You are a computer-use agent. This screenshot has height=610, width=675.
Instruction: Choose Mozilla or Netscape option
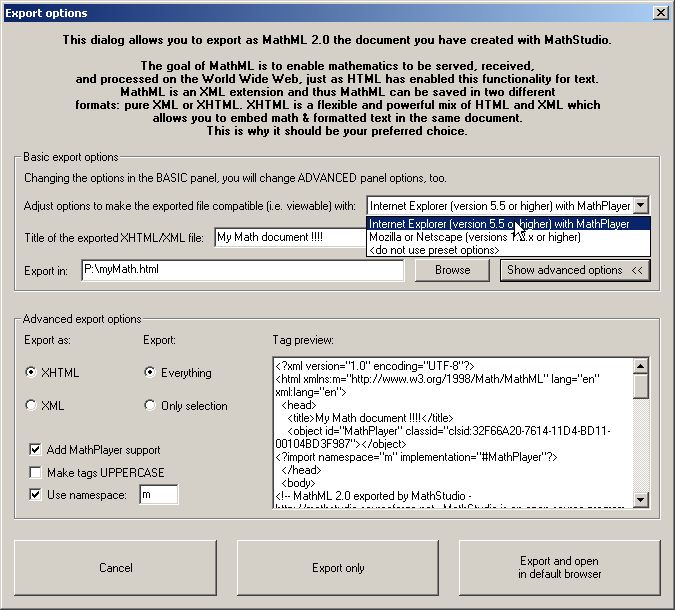tap(508, 237)
